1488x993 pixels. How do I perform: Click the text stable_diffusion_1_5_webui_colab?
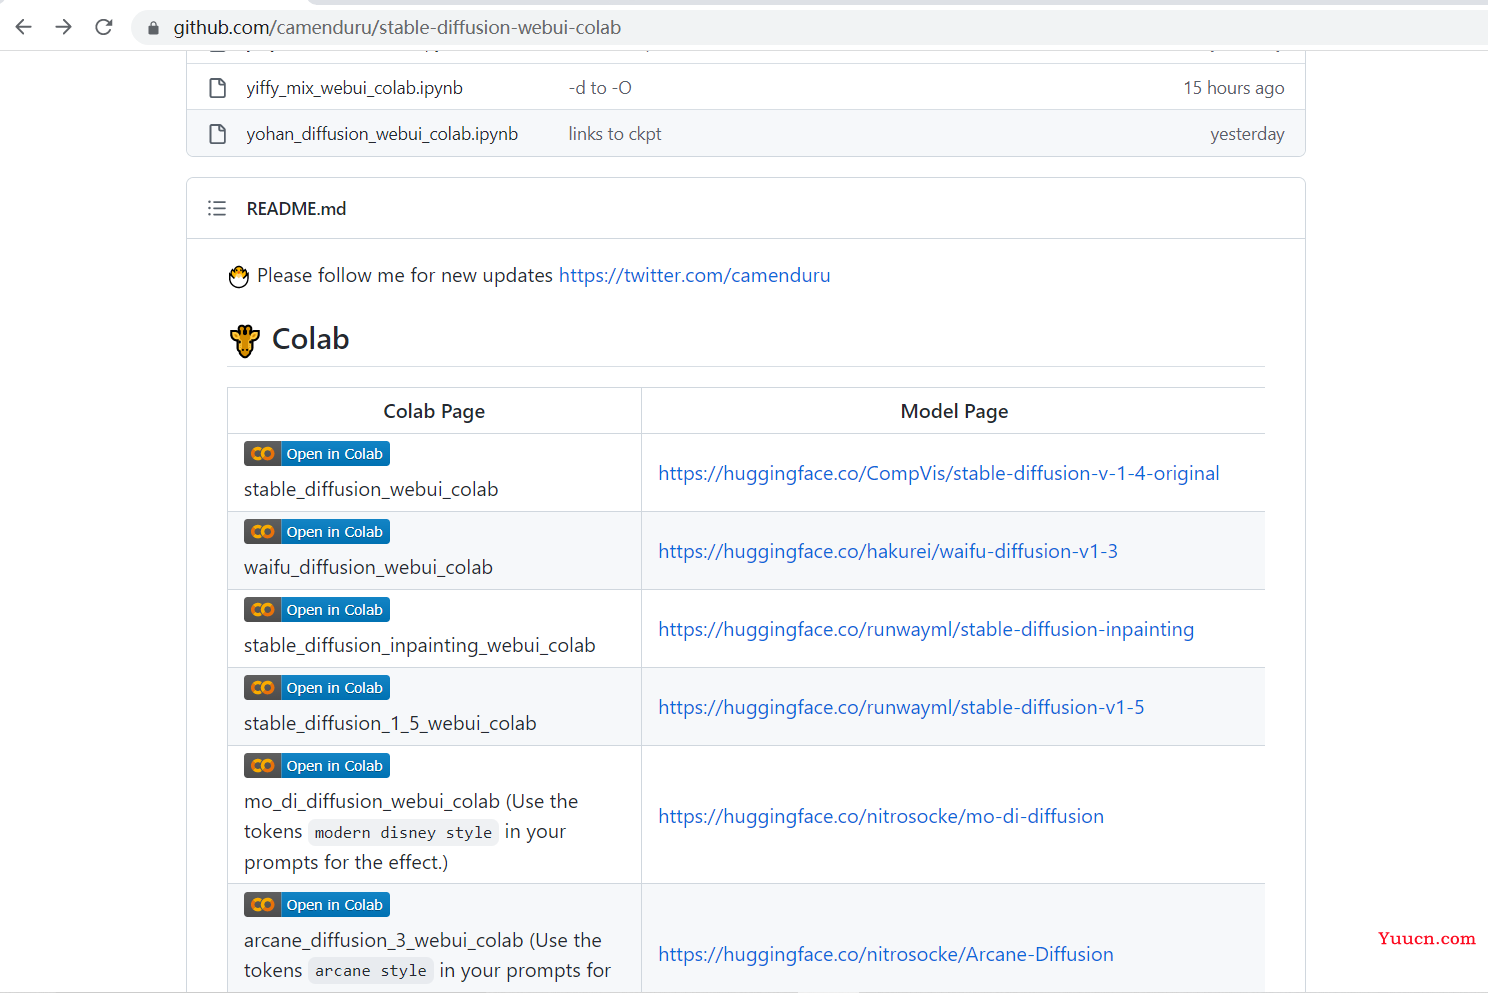(390, 723)
